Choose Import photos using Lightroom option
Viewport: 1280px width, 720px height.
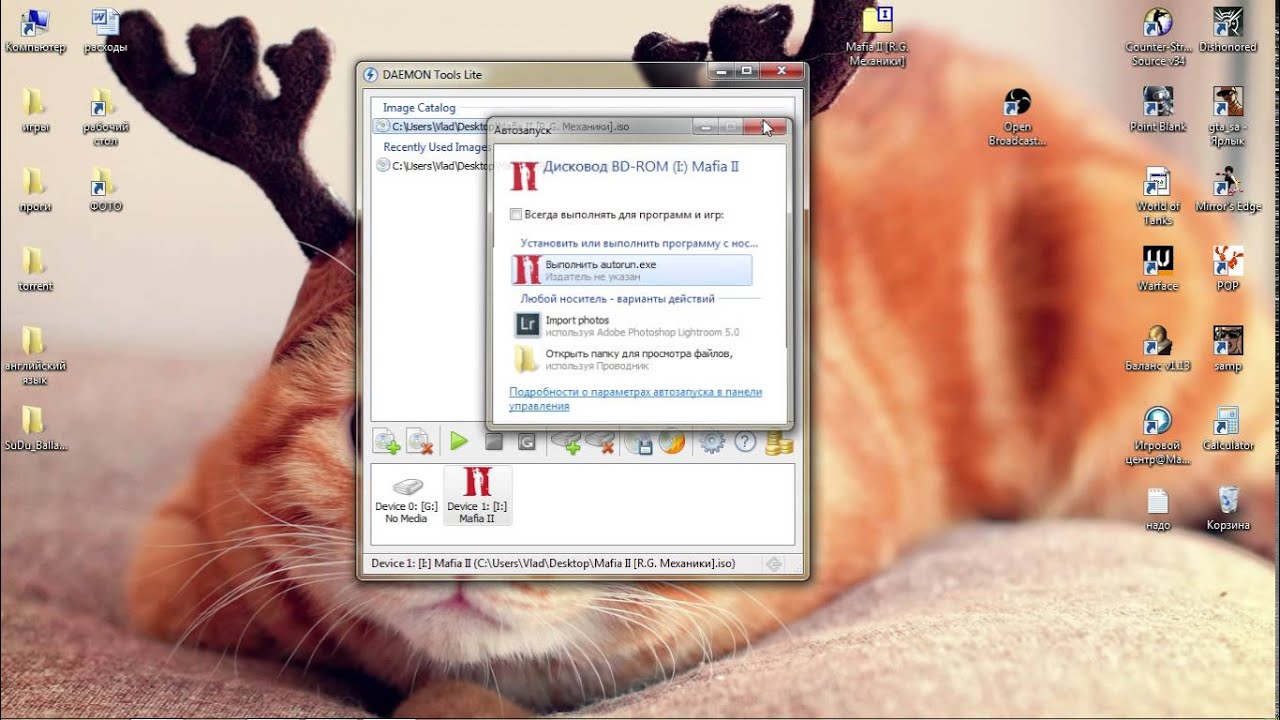[631, 326]
